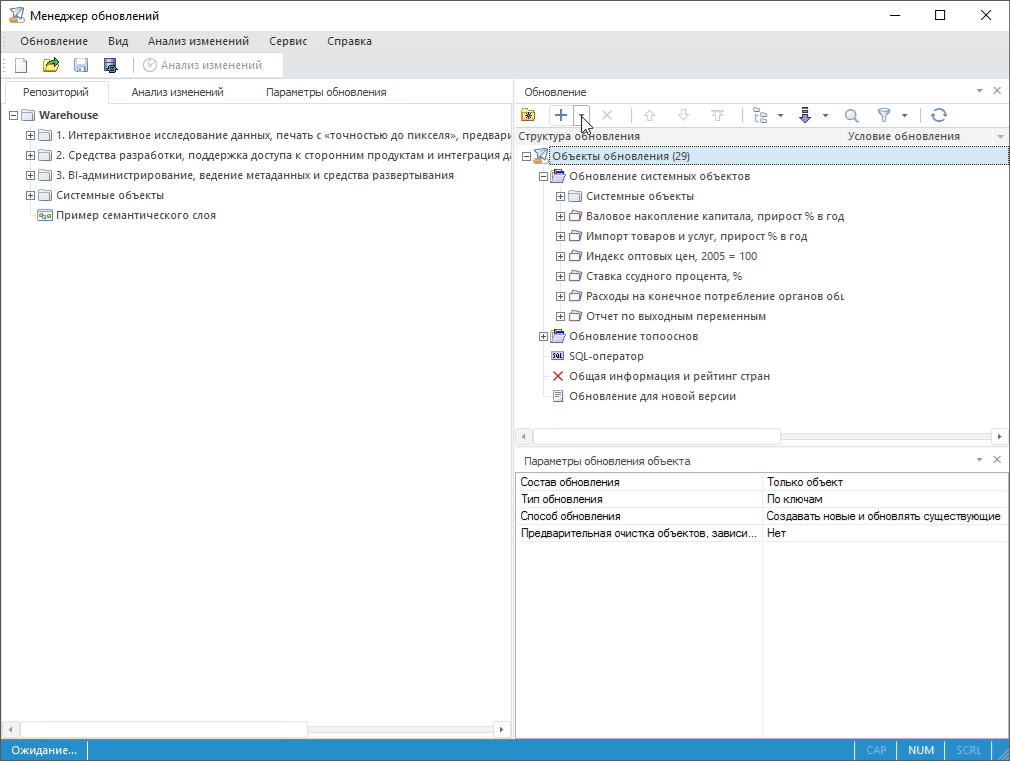Save the update with the floppy icon

pyautogui.click(x=81, y=65)
